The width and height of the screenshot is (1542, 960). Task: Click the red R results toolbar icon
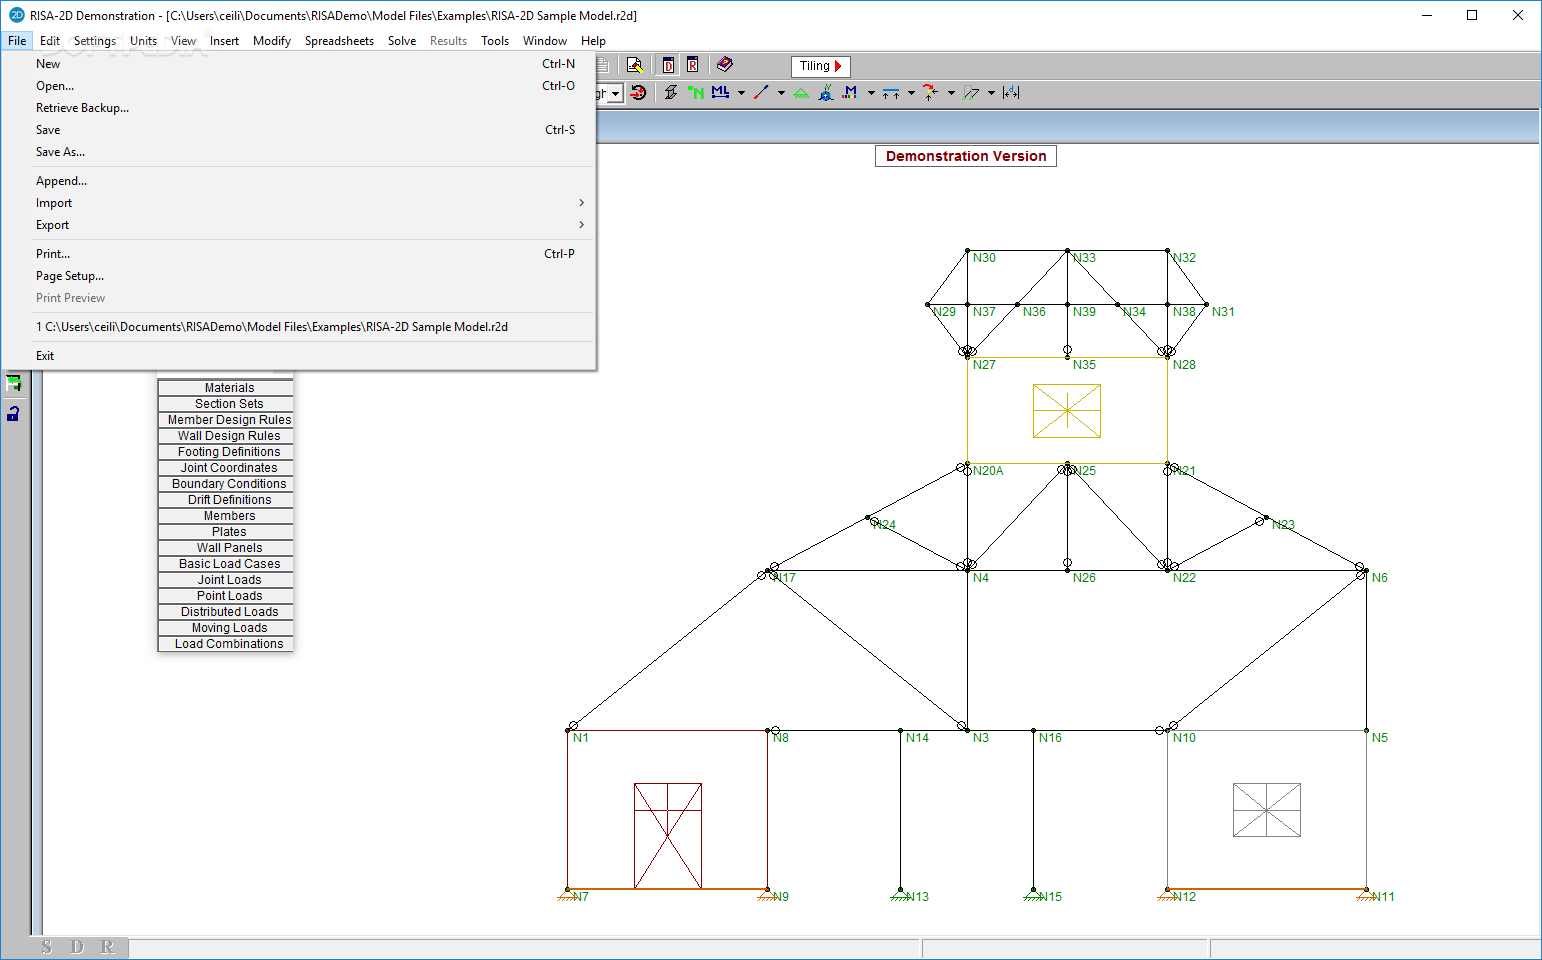[x=692, y=65]
